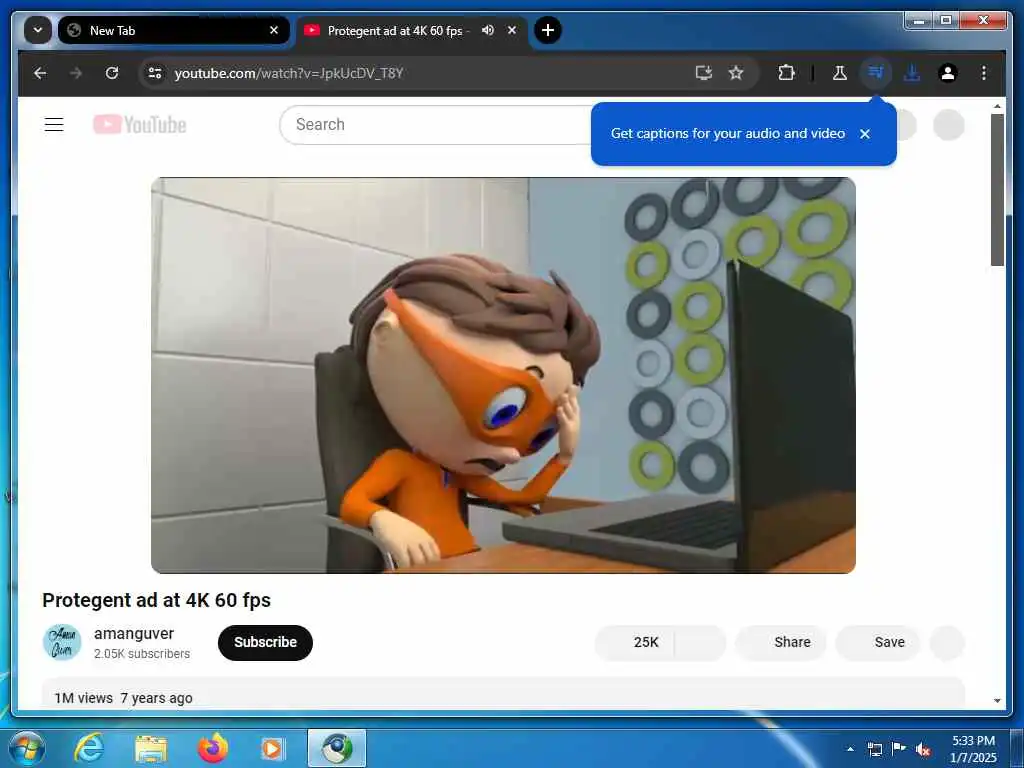Like the video showing 25K
This screenshot has height=768, width=1024.
click(x=634, y=643)
